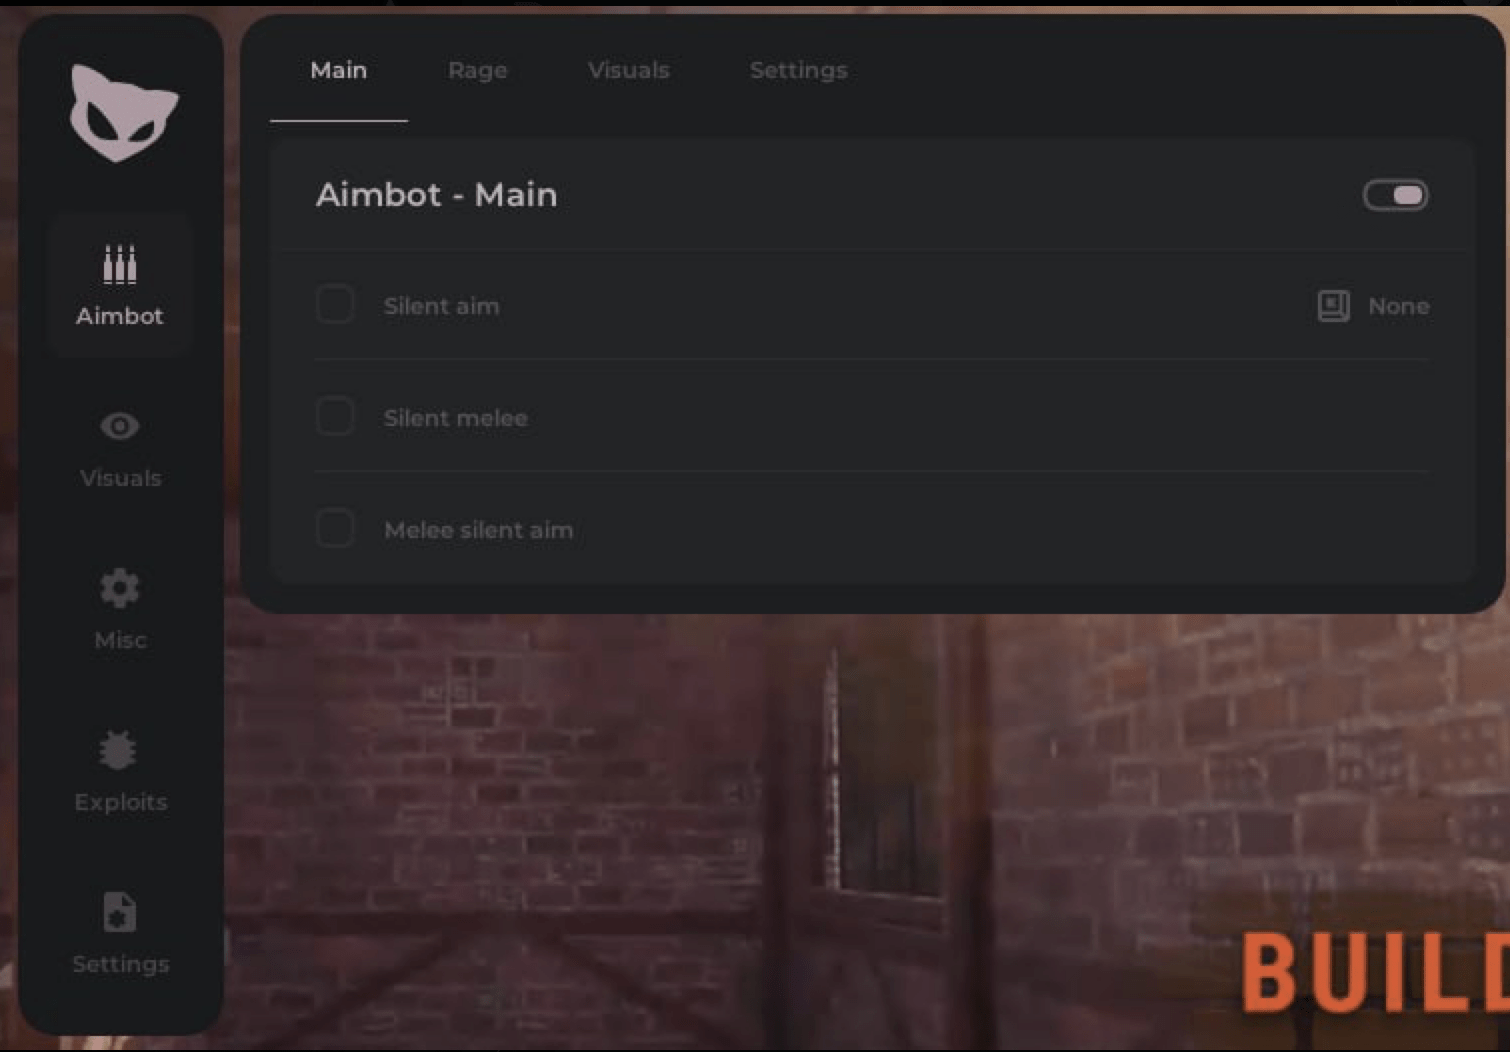Enable the Silent aim checkbox
The width and height of the screenshot is (1510, 1052).
pyautogui.click(x=335, y=305)
